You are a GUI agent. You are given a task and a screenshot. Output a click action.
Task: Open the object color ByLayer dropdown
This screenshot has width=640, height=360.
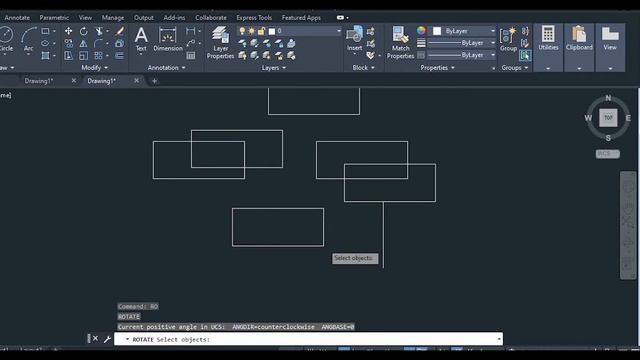coord(493,31)
